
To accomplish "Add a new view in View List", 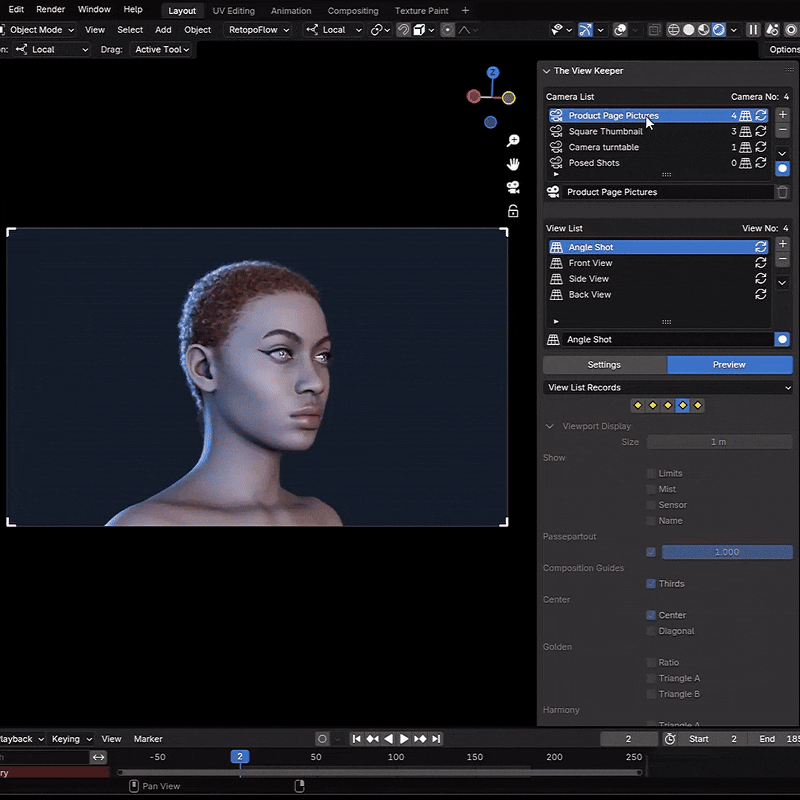I will point(782,244).
